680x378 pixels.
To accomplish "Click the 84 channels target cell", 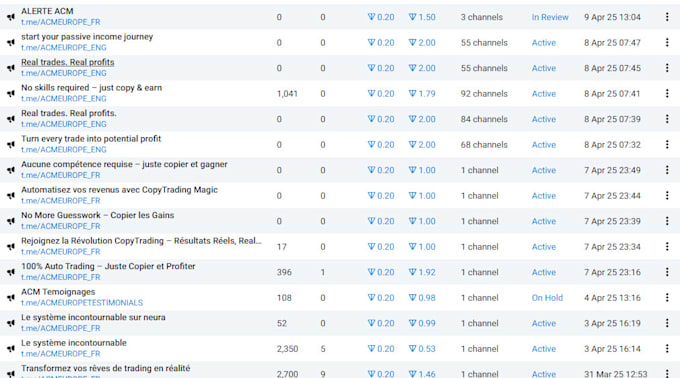I will 484,119.
